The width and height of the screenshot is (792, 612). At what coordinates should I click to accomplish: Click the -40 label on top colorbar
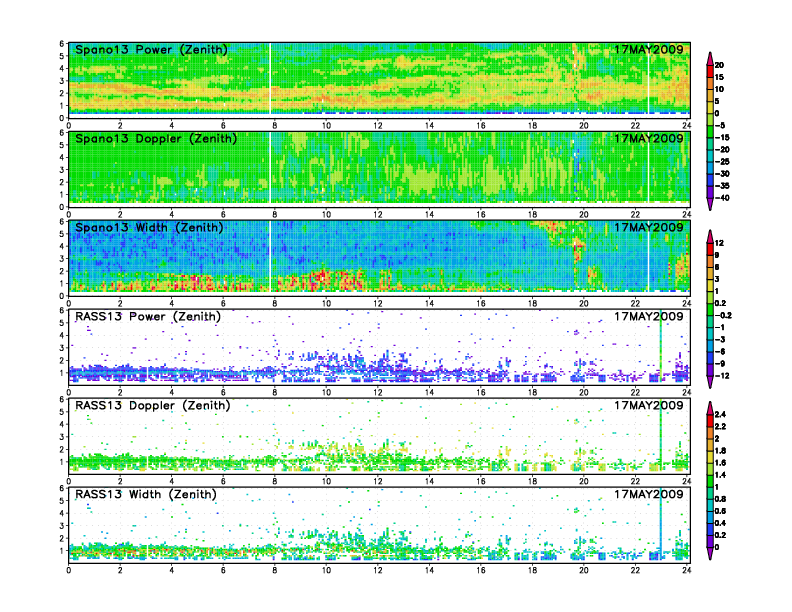click(722, 198)
